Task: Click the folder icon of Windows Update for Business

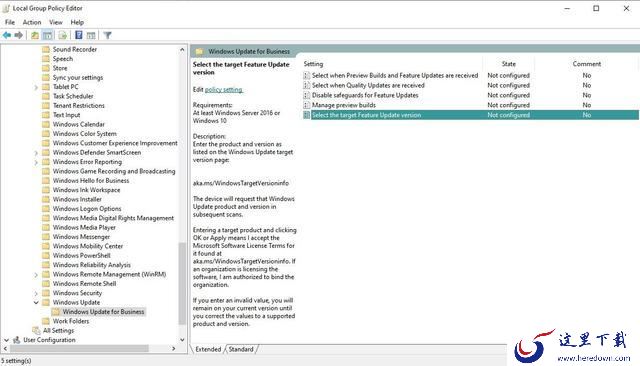Action: (x=56, y=312)
